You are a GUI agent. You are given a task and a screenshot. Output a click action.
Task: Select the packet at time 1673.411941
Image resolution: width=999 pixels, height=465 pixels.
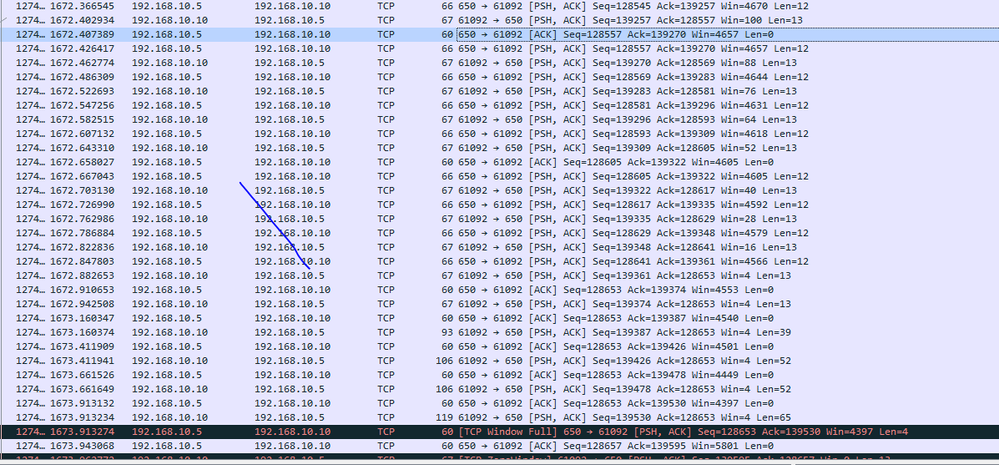coord(500,361)
